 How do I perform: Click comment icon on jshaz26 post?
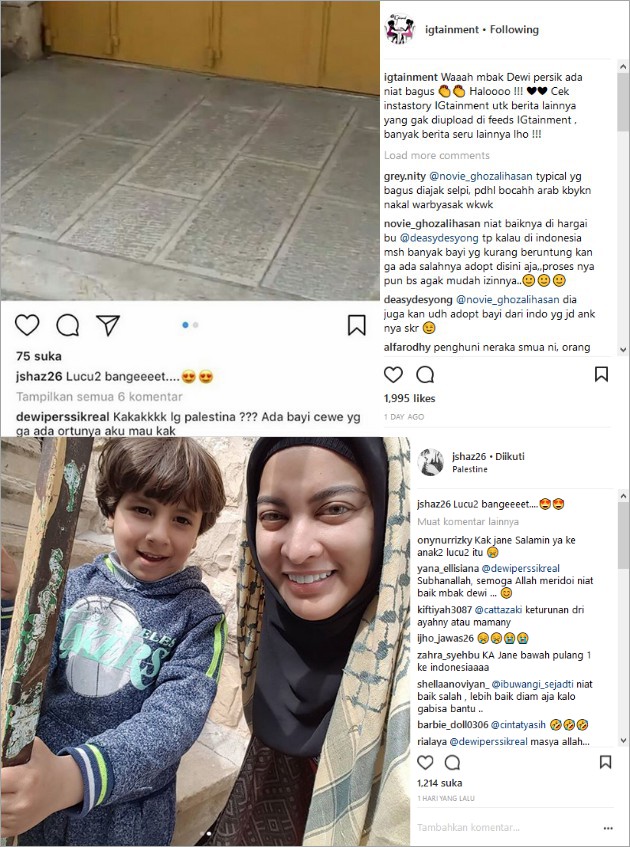click(x=452, y=762)
